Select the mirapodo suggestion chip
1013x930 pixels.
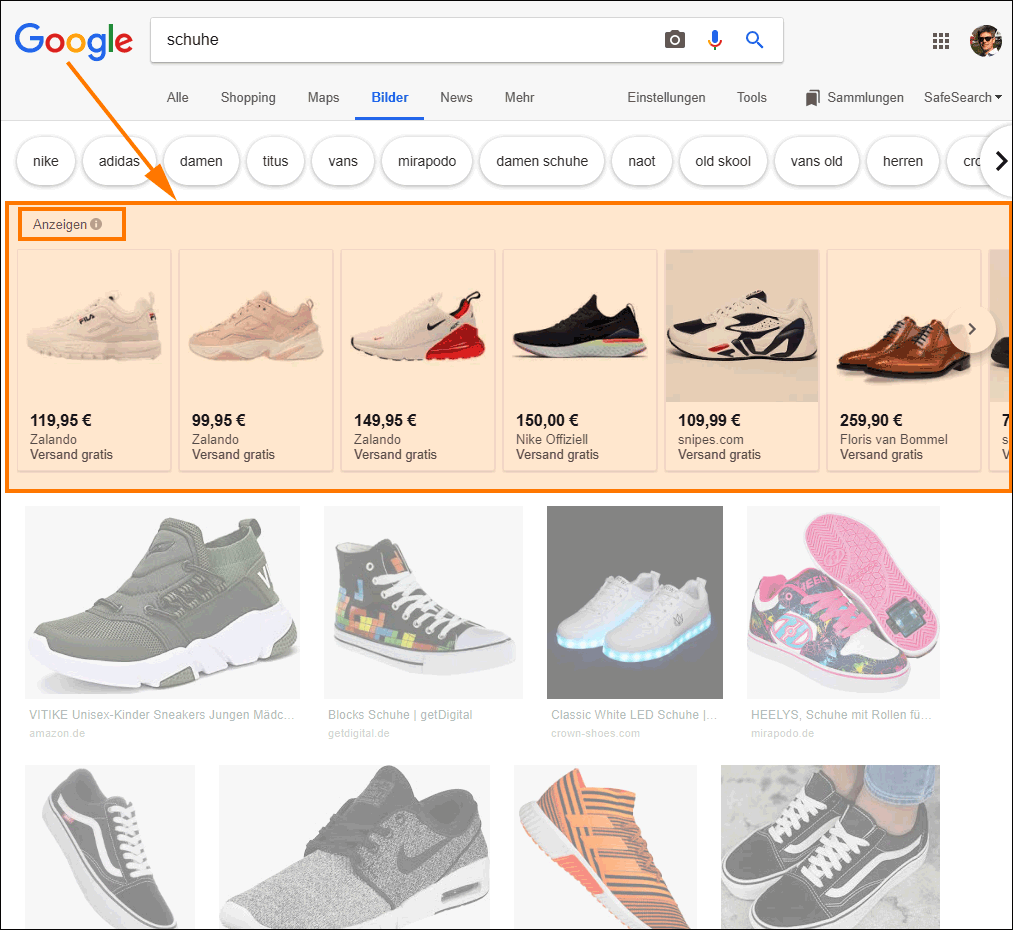coord(427,161)
